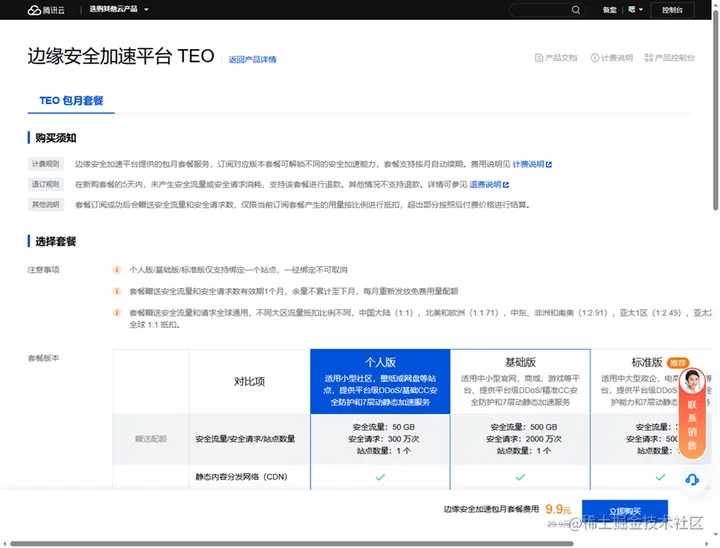
Task: Click the 赠送配额 row label
Action: tap(151, 439)
